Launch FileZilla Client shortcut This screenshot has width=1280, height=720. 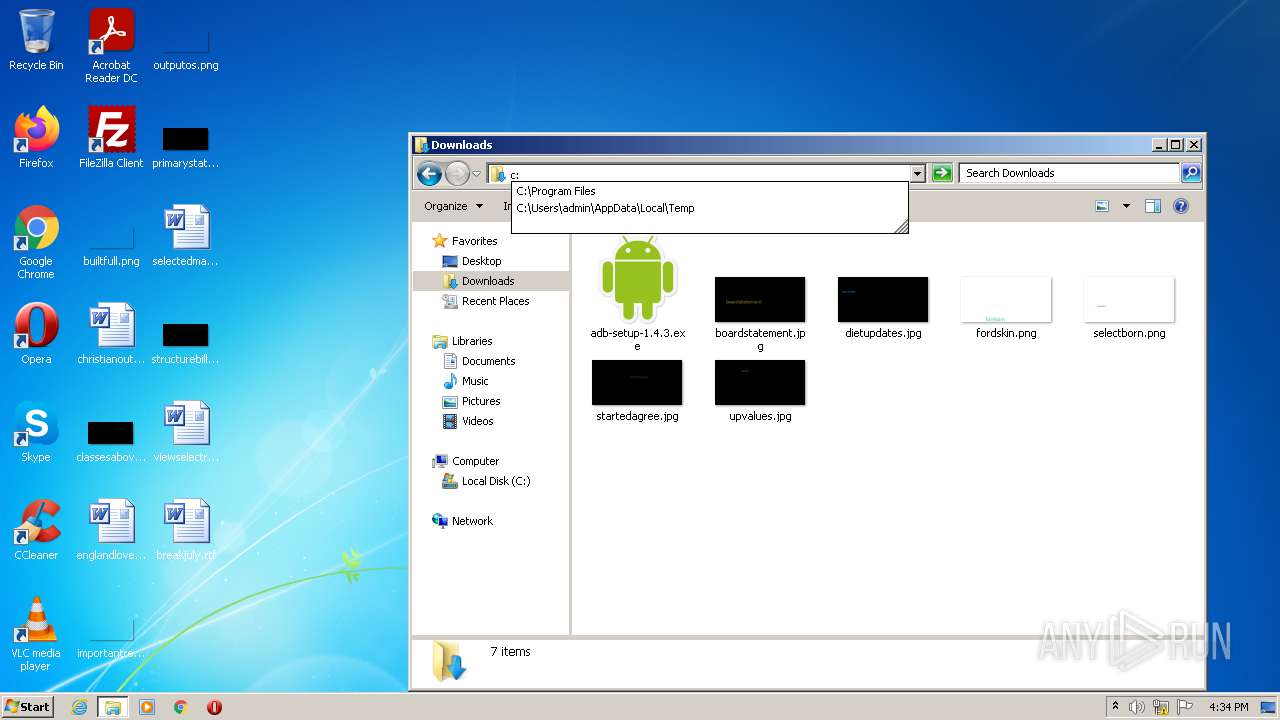point(111,138)
